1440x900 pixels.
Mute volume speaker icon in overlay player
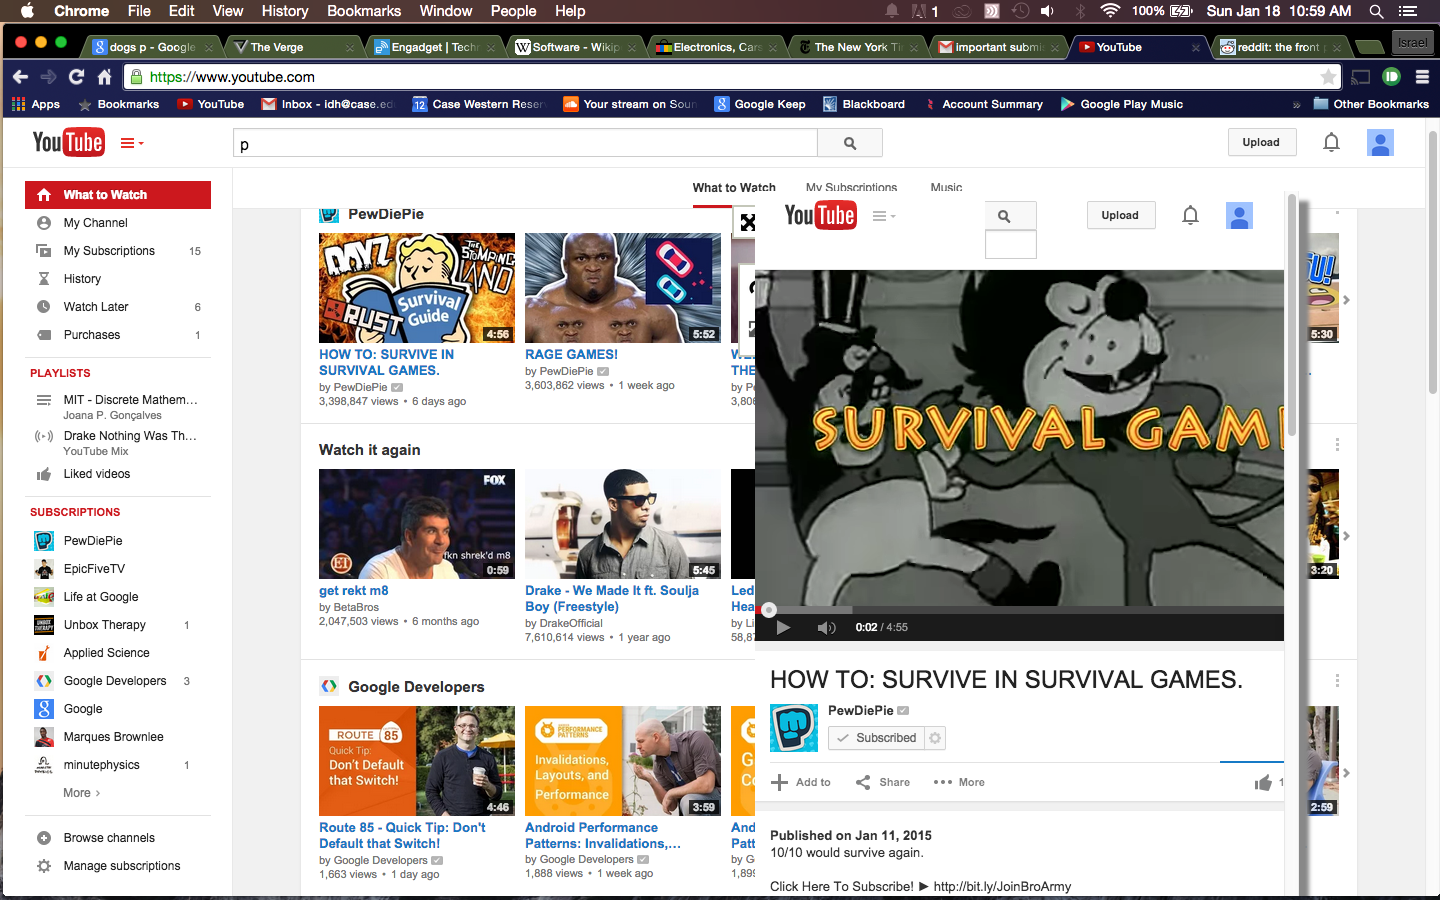[826, 627]
